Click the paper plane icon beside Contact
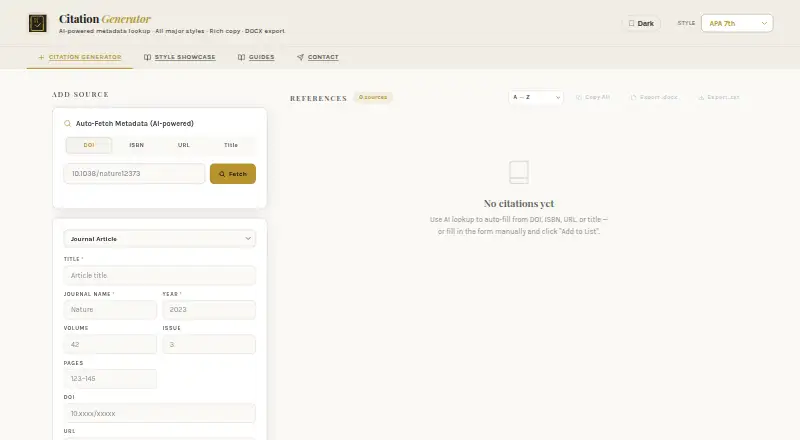This screenshot has height=440, width=800. click(301, 57)
